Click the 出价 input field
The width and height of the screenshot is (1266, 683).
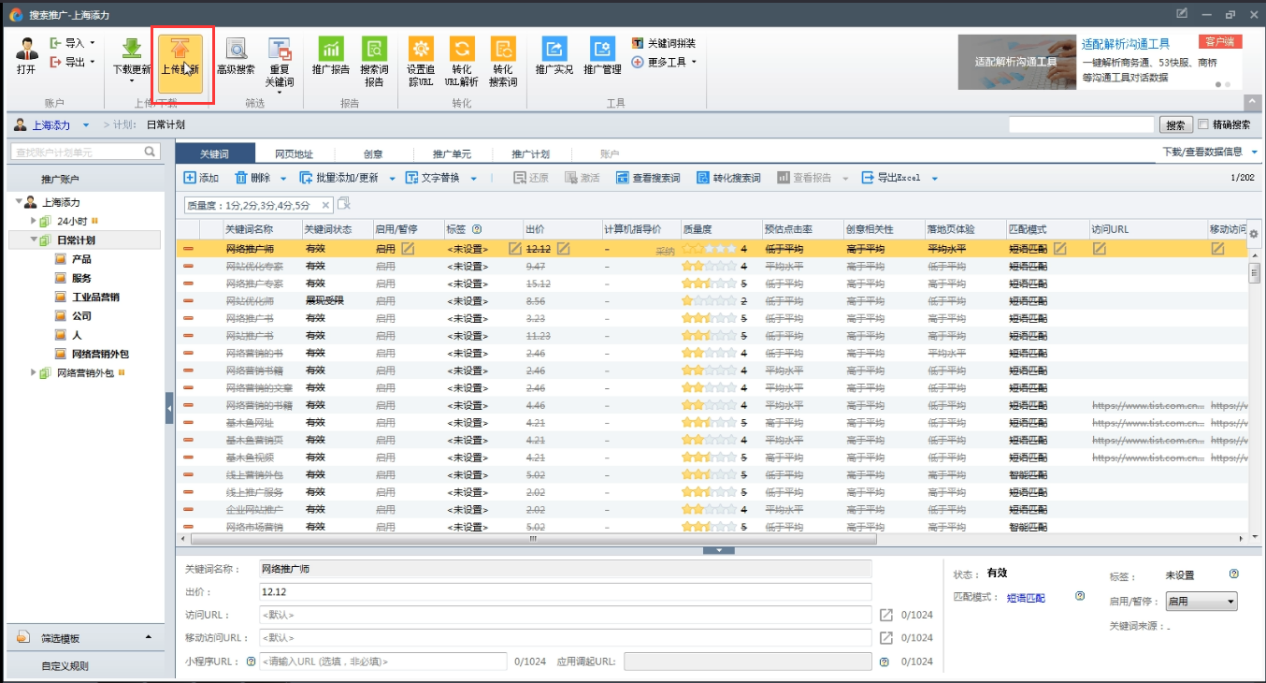[565, 591]
